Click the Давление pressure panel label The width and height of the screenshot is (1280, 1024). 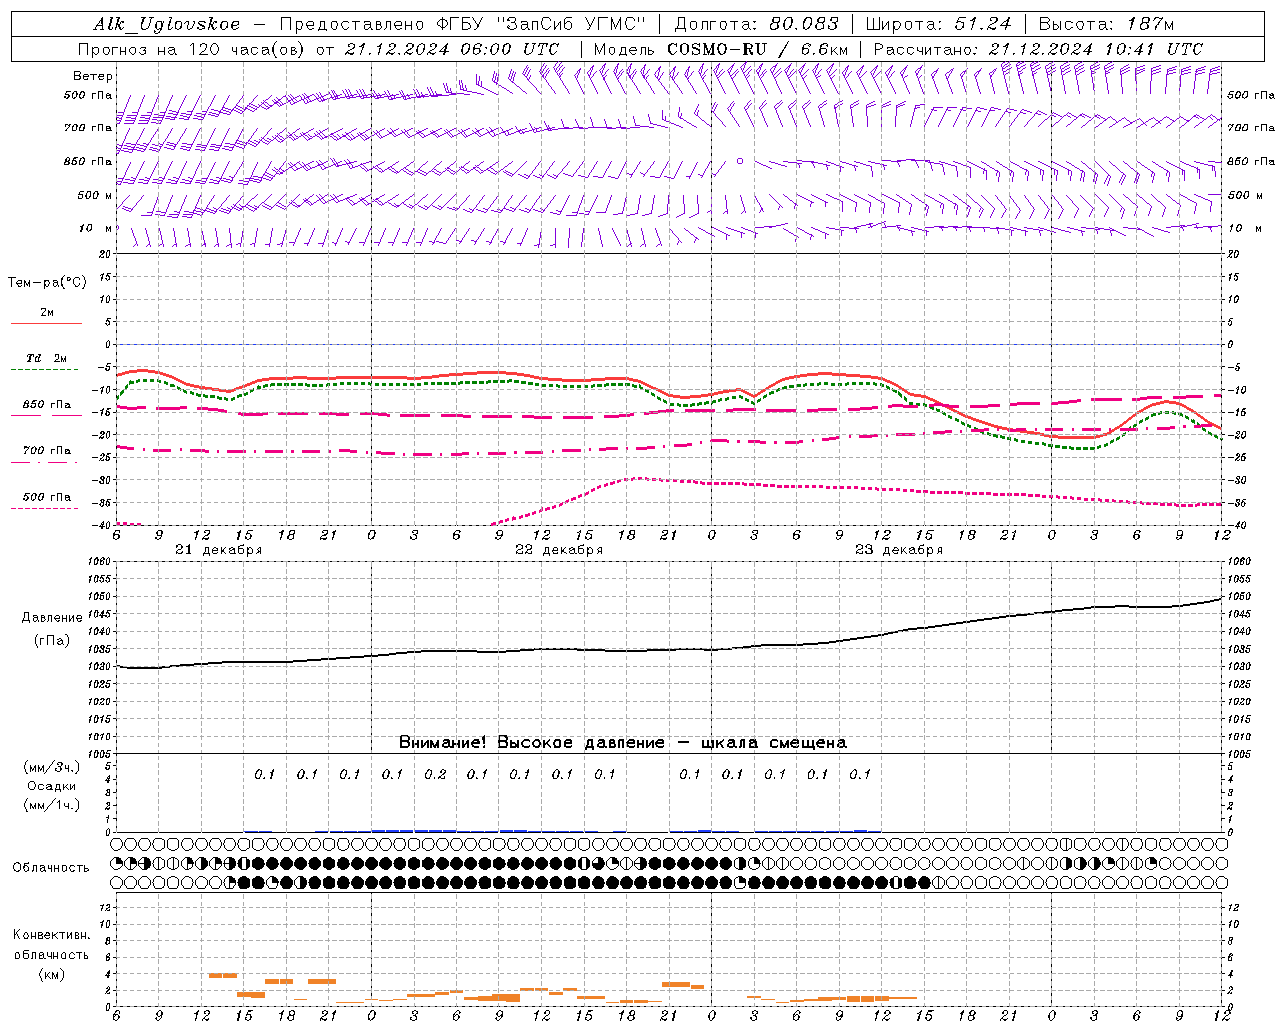coord(52,618)
